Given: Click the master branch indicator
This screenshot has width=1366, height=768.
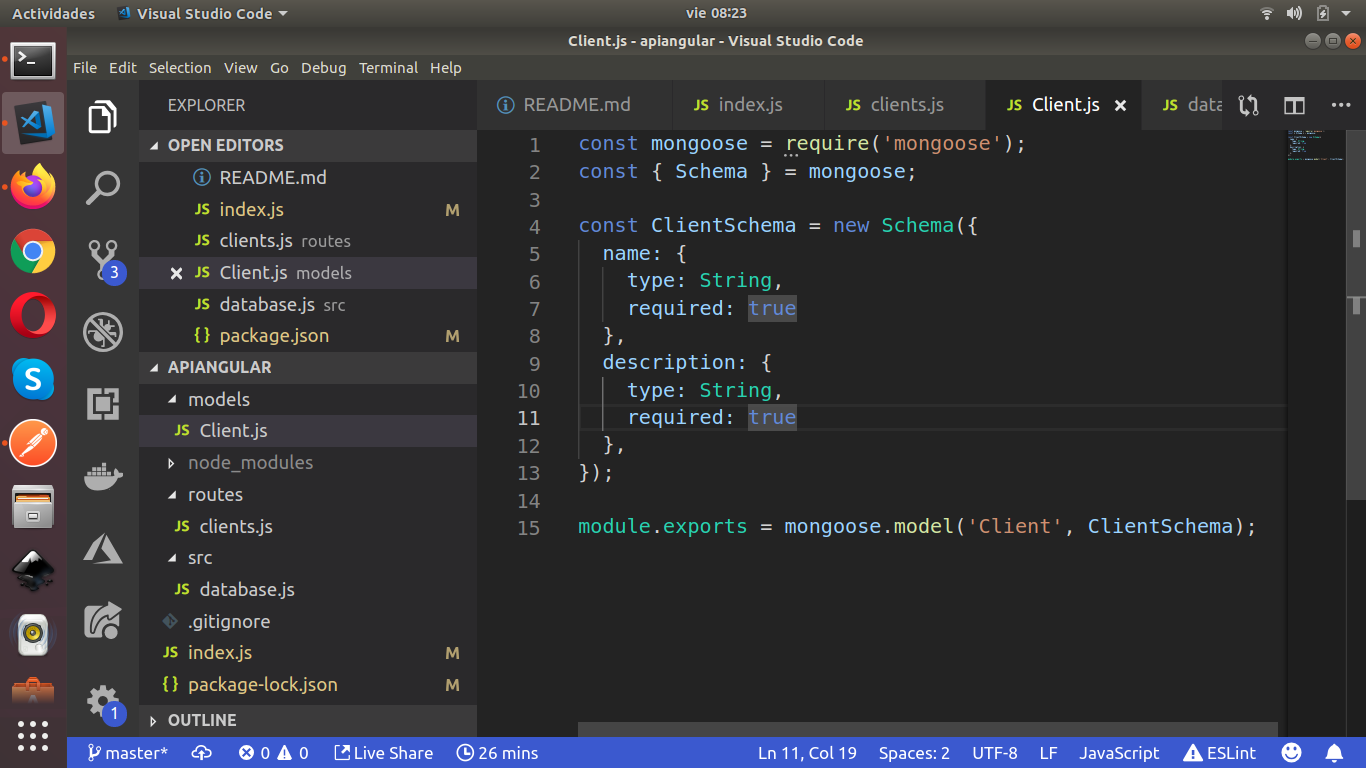Looking at the screenshot, I should pos(127,753).
